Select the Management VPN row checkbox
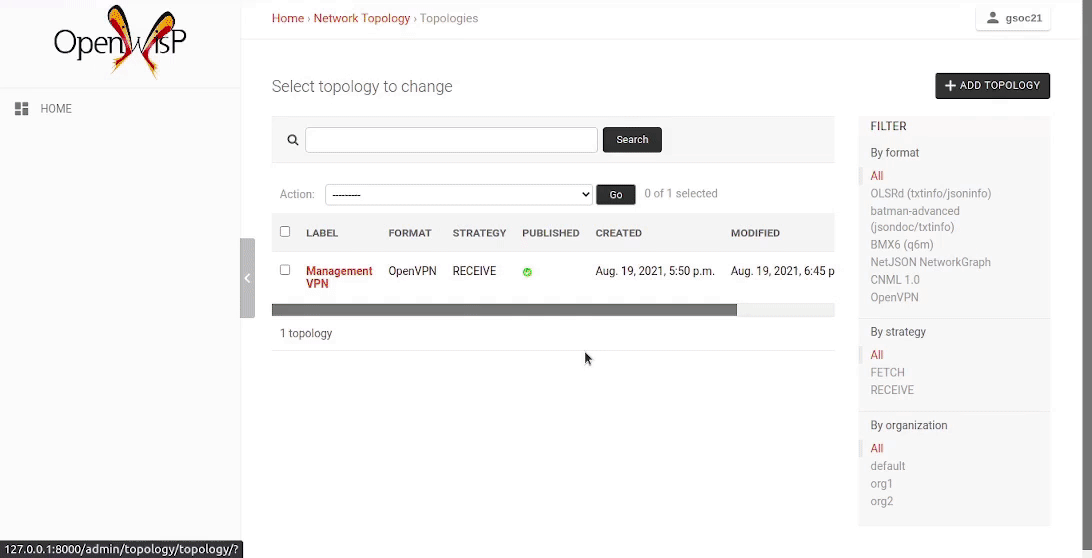This screenshot has width=1092, height=558. click(285, 270)
